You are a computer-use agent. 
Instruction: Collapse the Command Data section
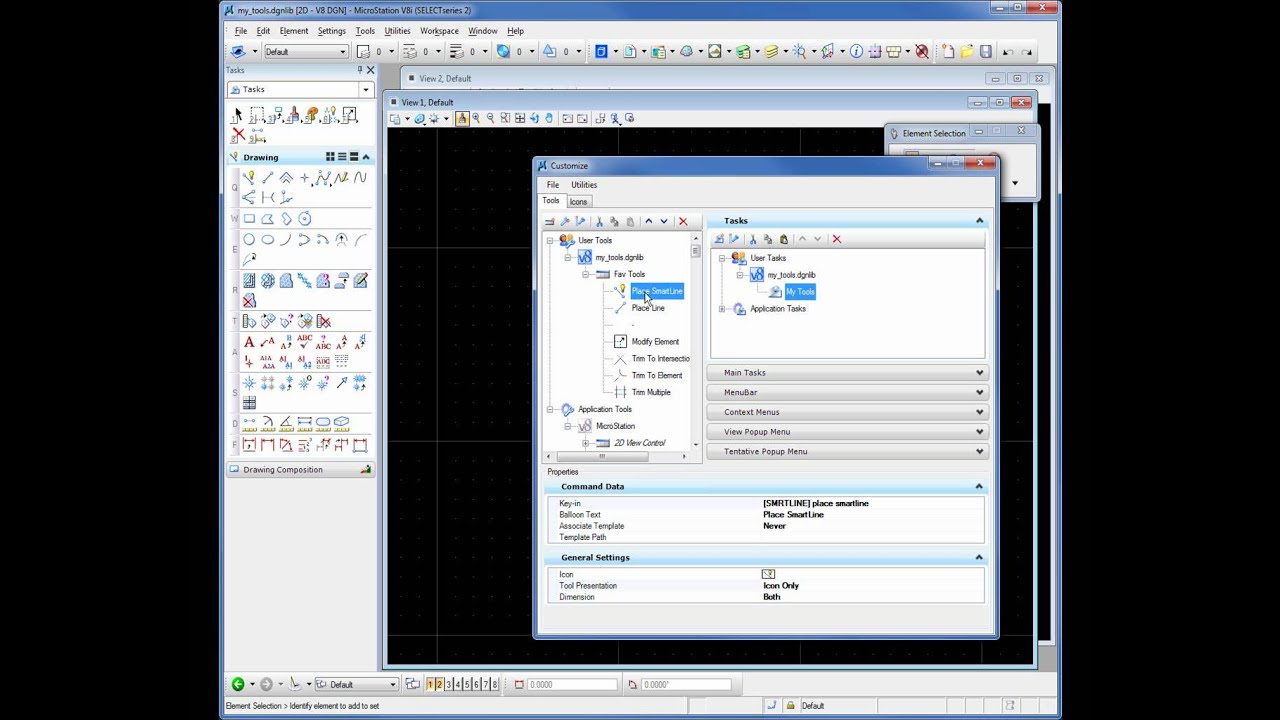coord(979,487)
